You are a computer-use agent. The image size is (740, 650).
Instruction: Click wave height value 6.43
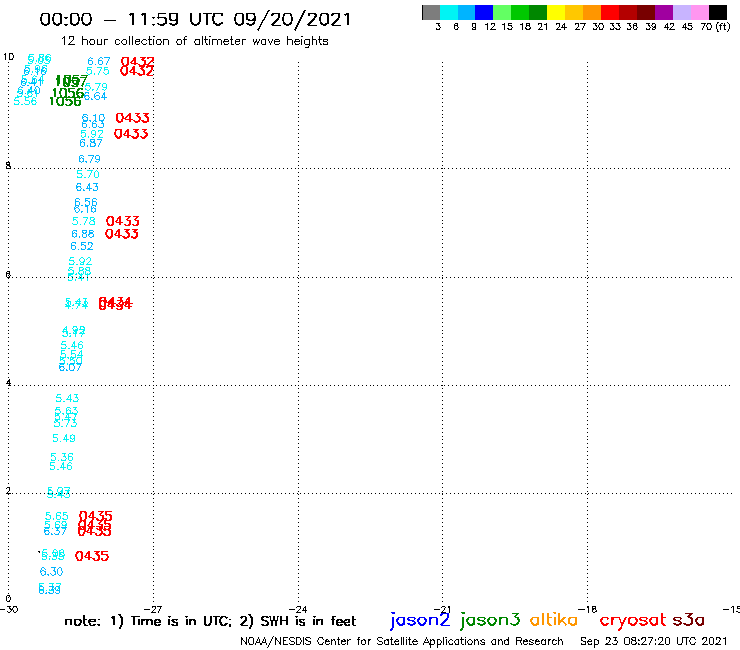(x=87, y=187)
